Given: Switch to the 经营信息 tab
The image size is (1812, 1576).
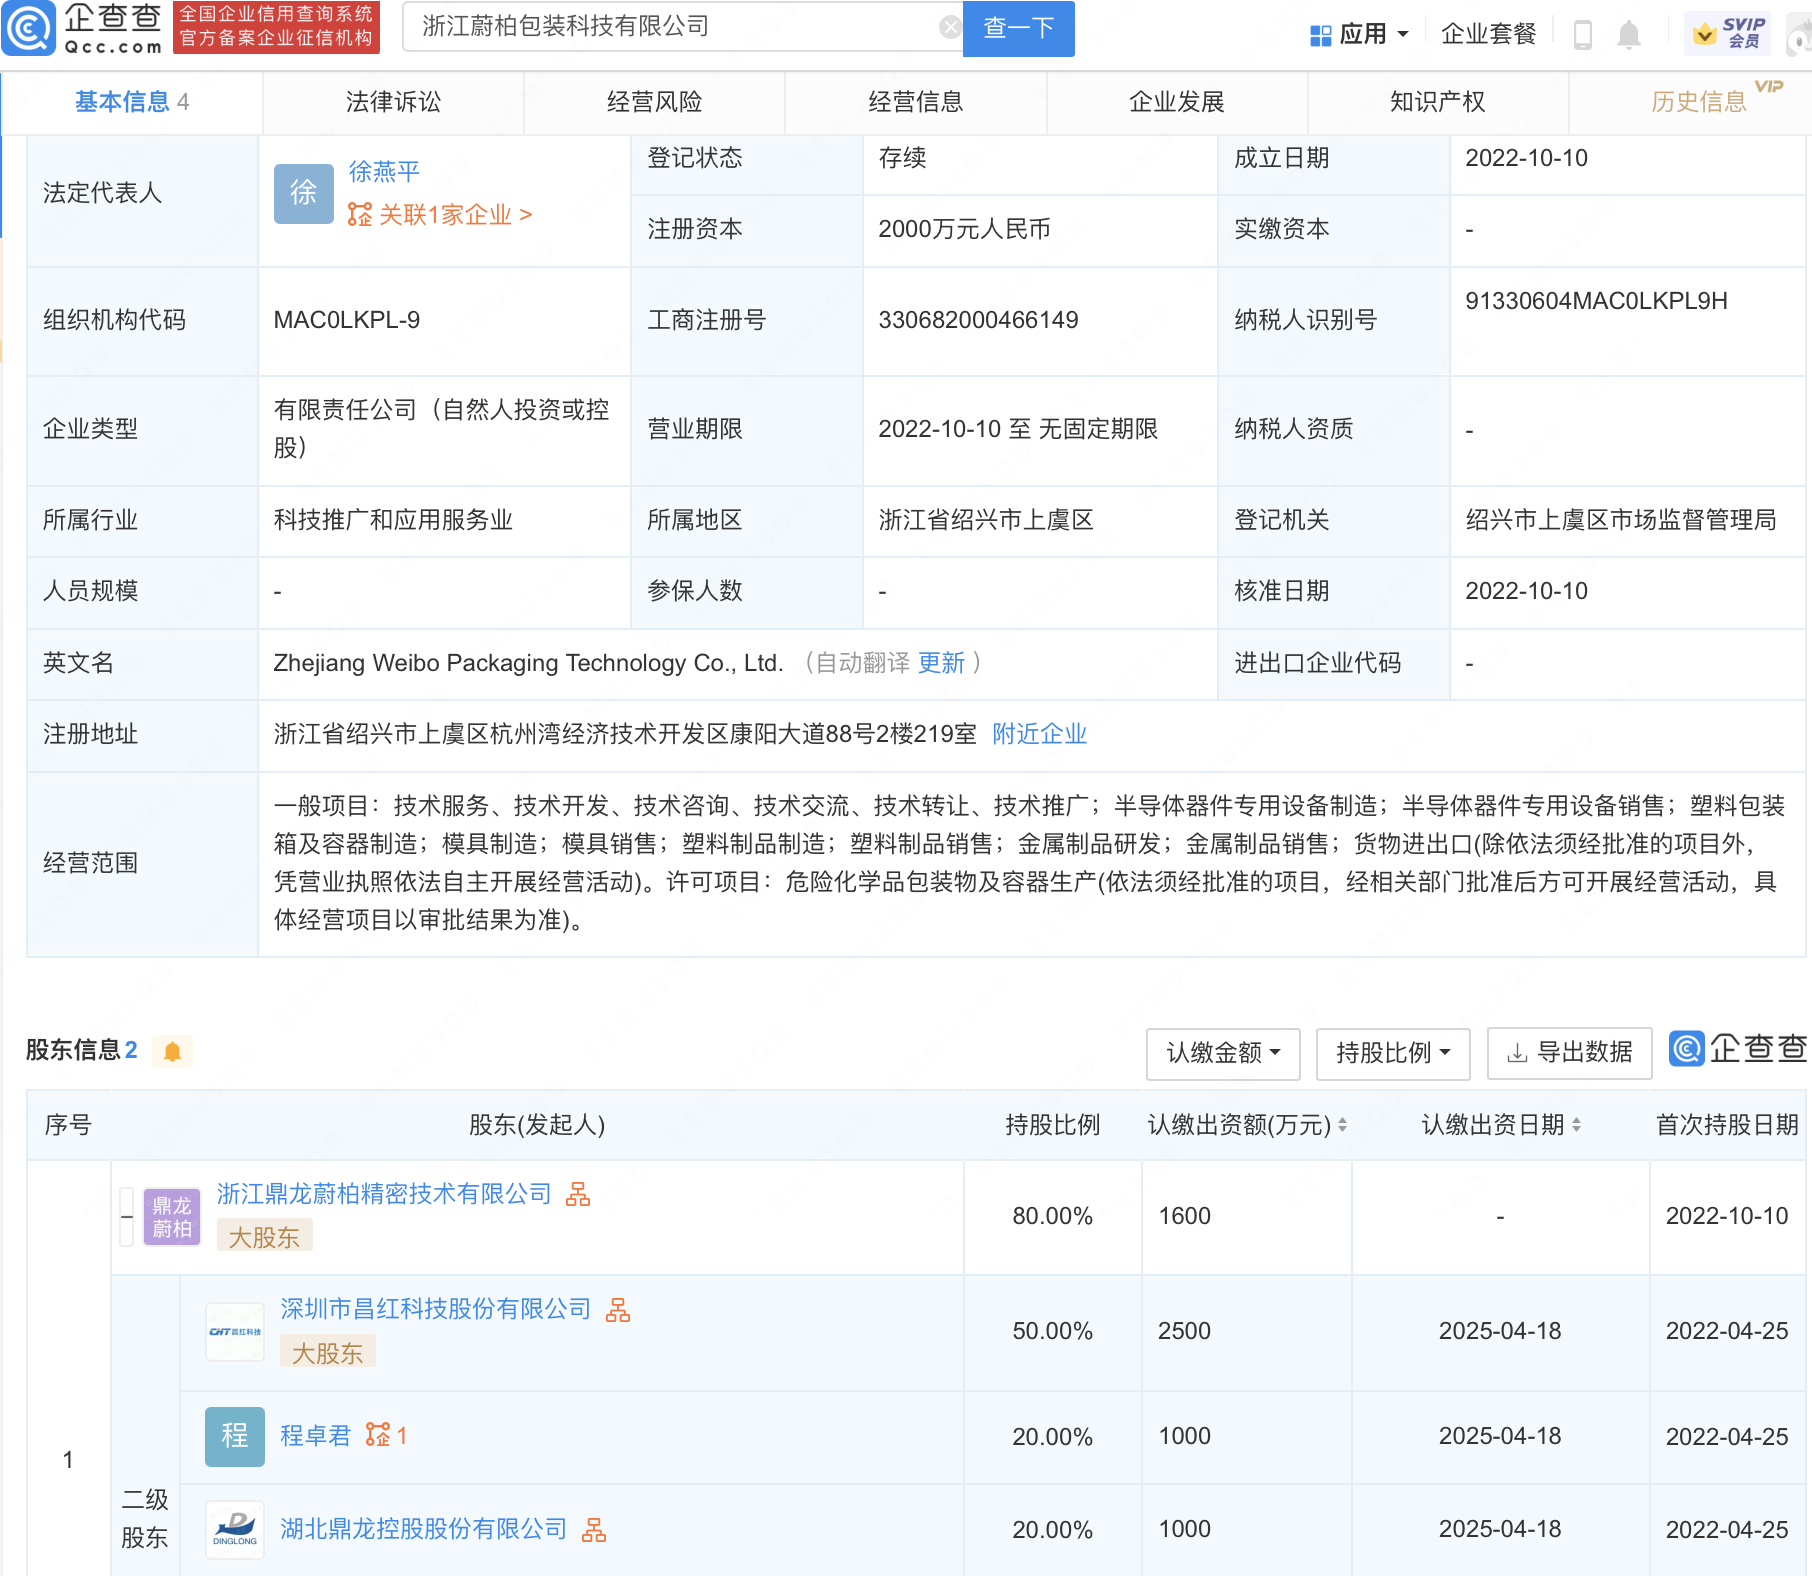Looking at the screenshot, I should click(x=915, y=102).
